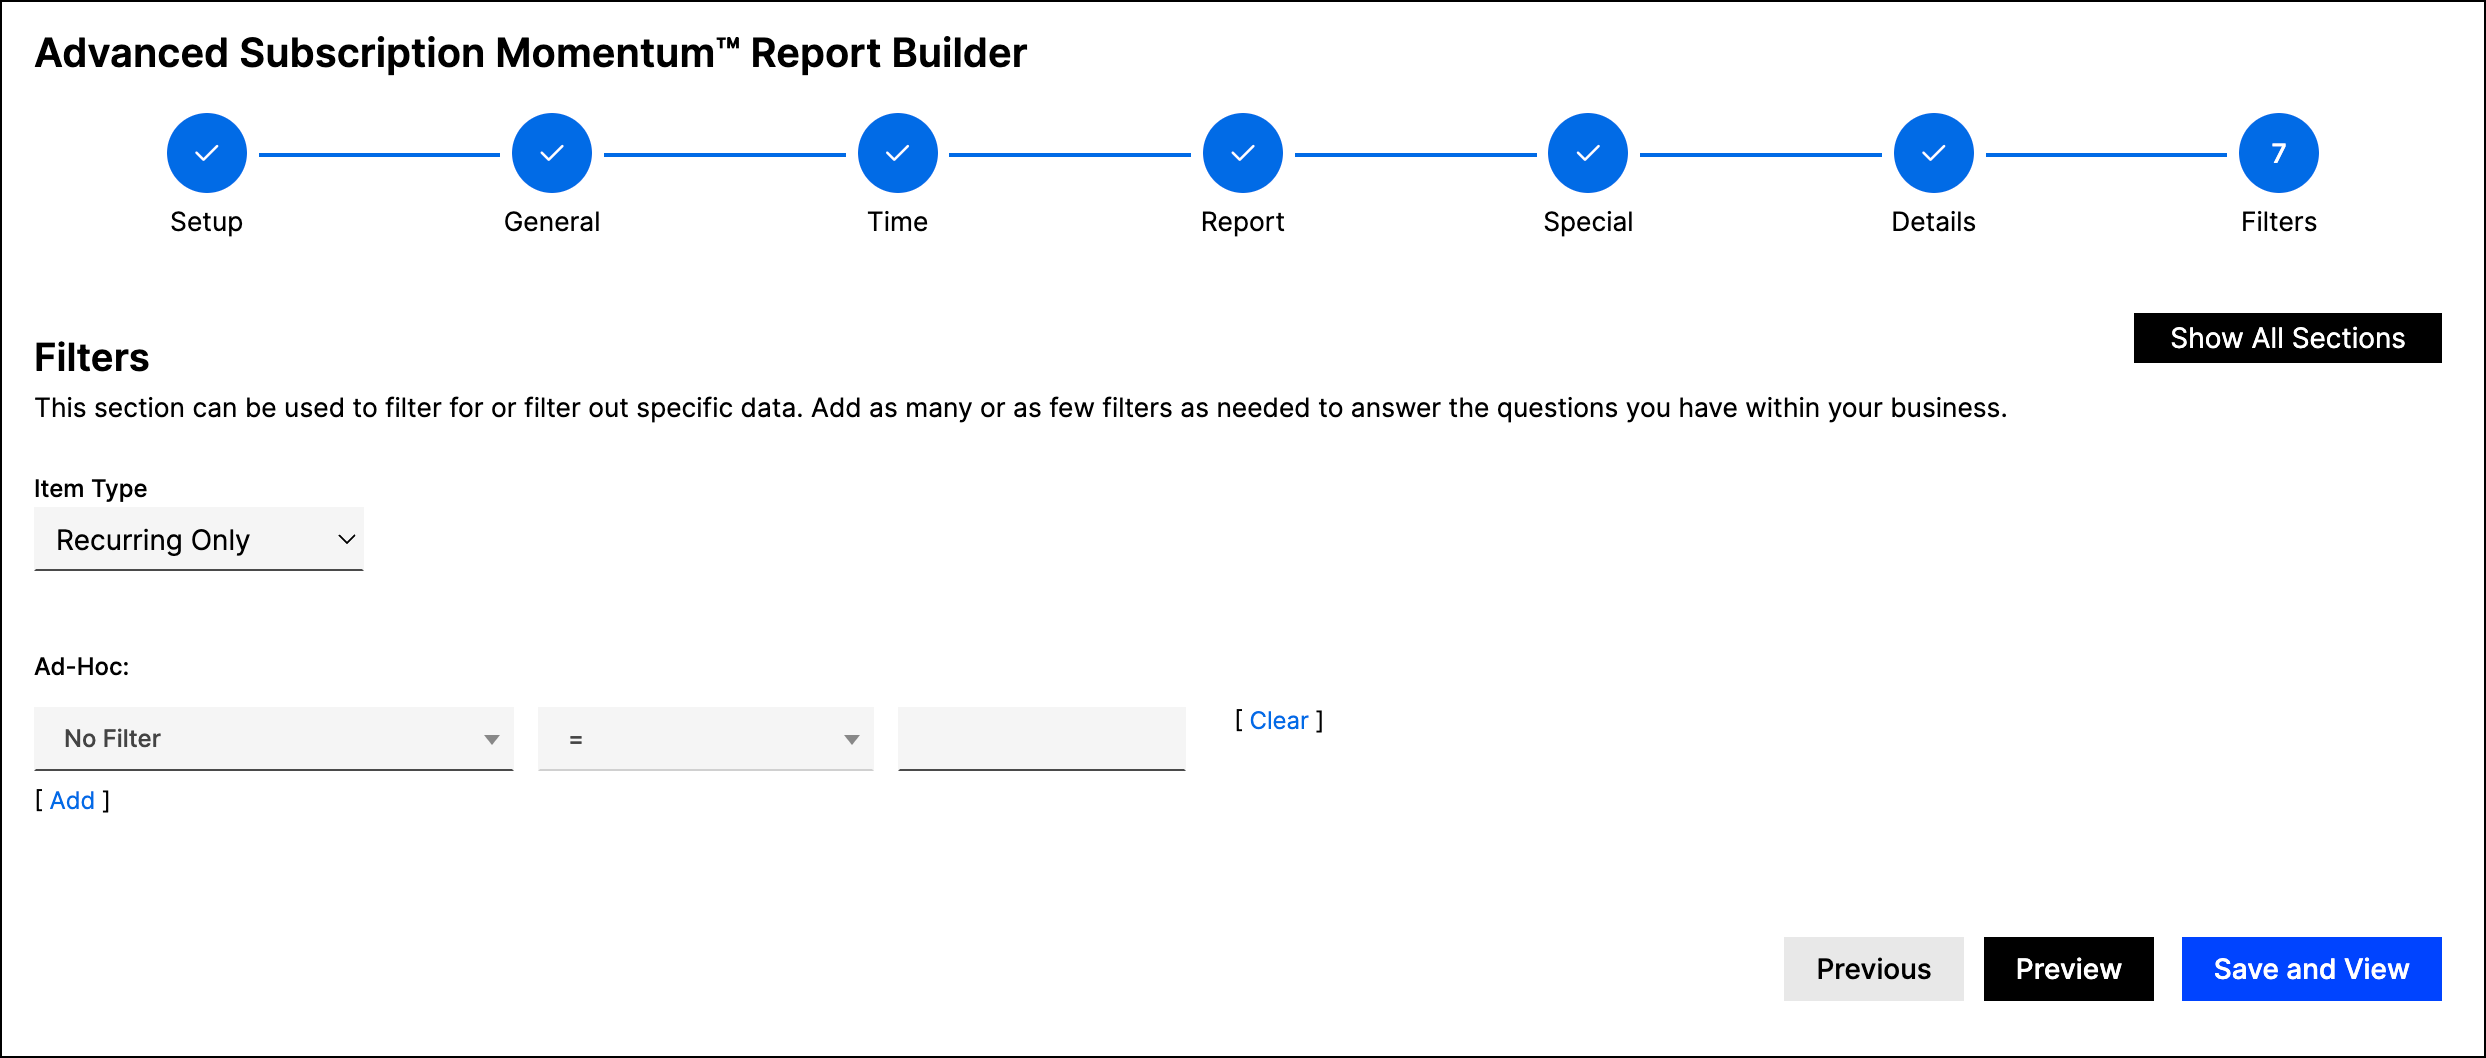
Task: Click Save and View
Action: pos(2312,969)
